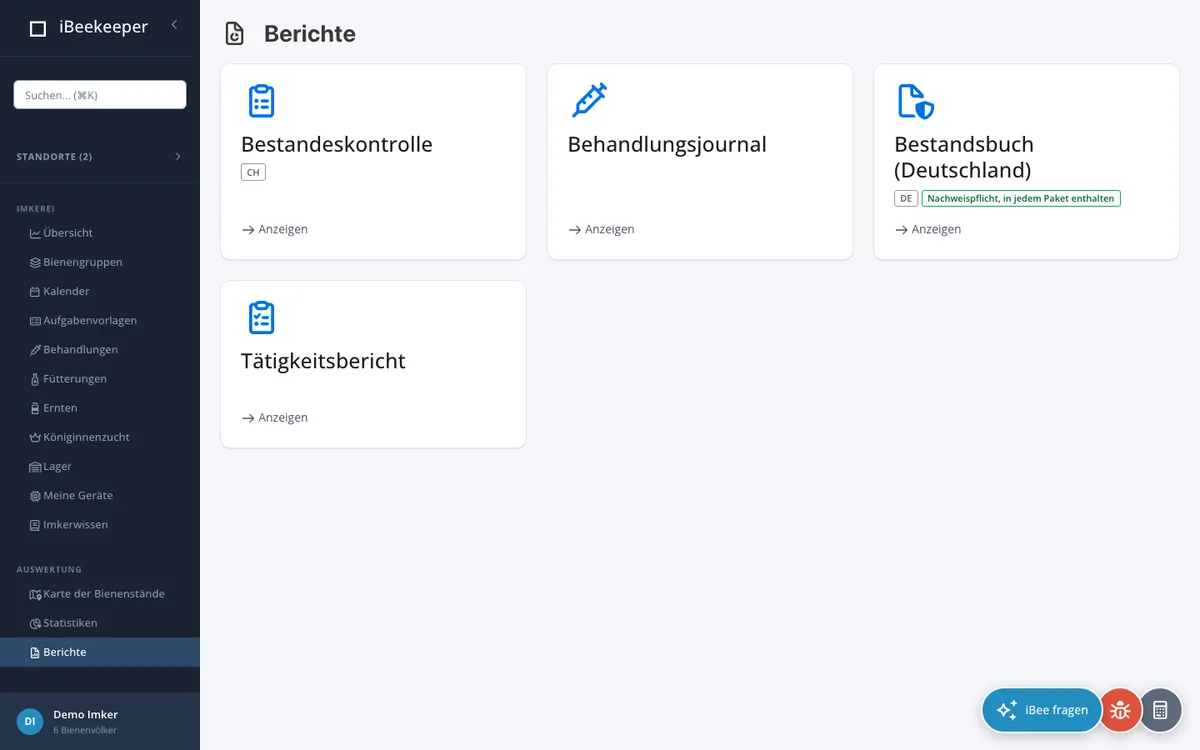Viewport: 1200px width, 750px height.
Task: Open the grey calculator button
Action: pos(1160,710)
